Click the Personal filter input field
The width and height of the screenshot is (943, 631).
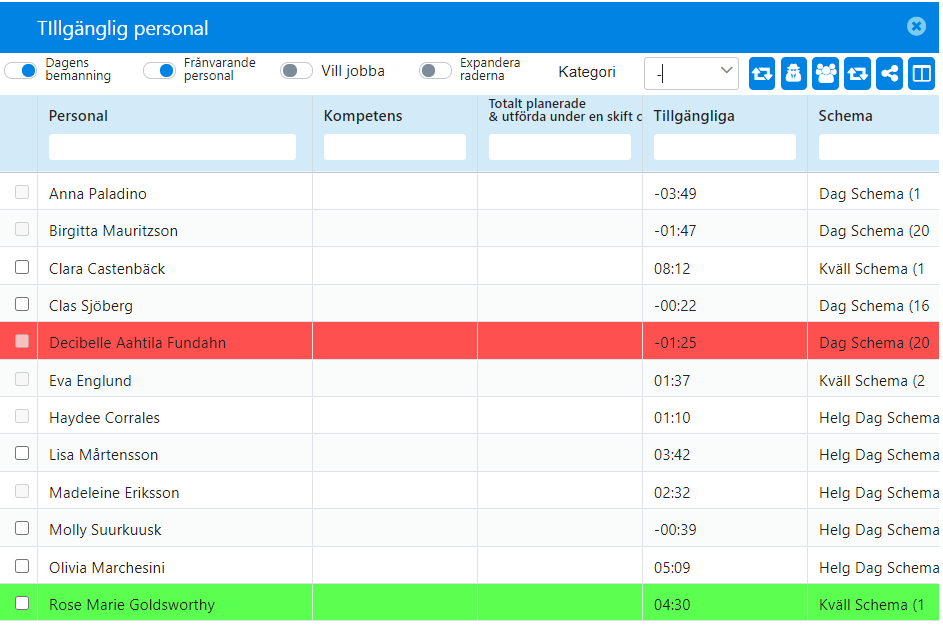point(172,147)
